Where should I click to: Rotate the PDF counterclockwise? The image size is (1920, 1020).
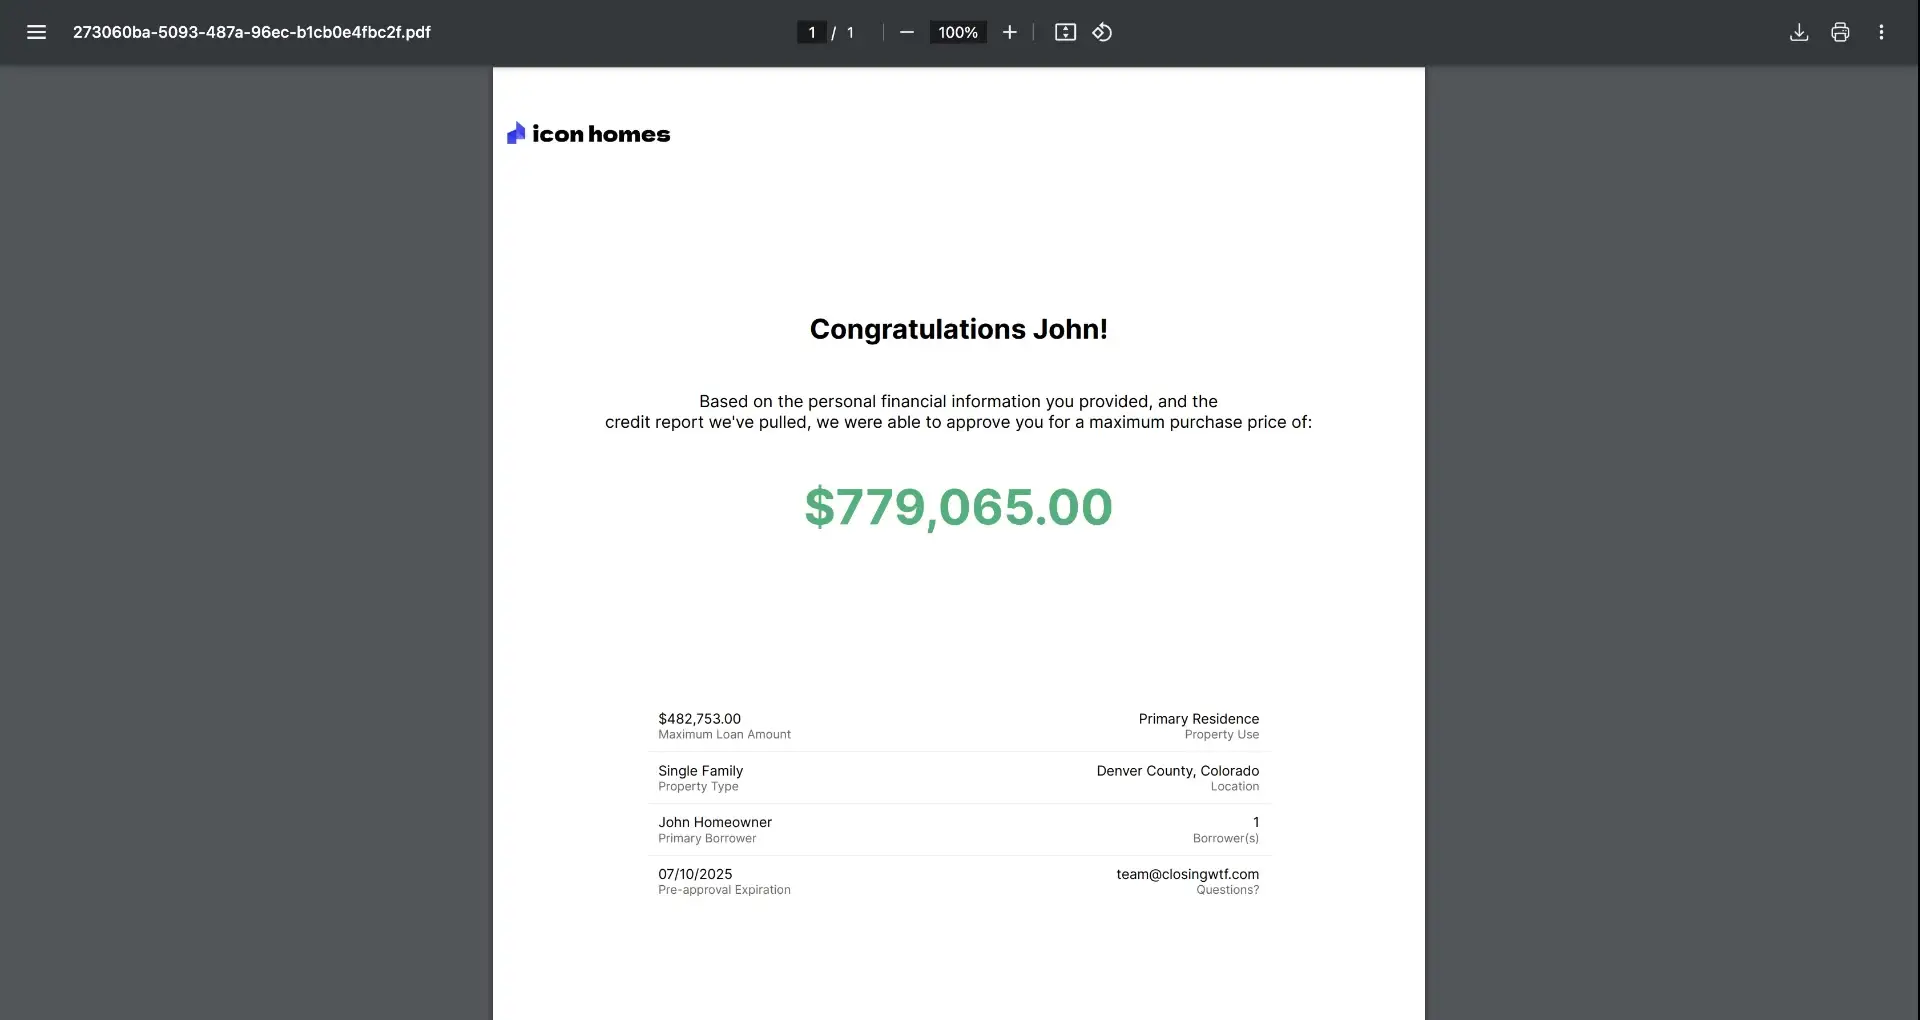click(x=1102, y=32)
